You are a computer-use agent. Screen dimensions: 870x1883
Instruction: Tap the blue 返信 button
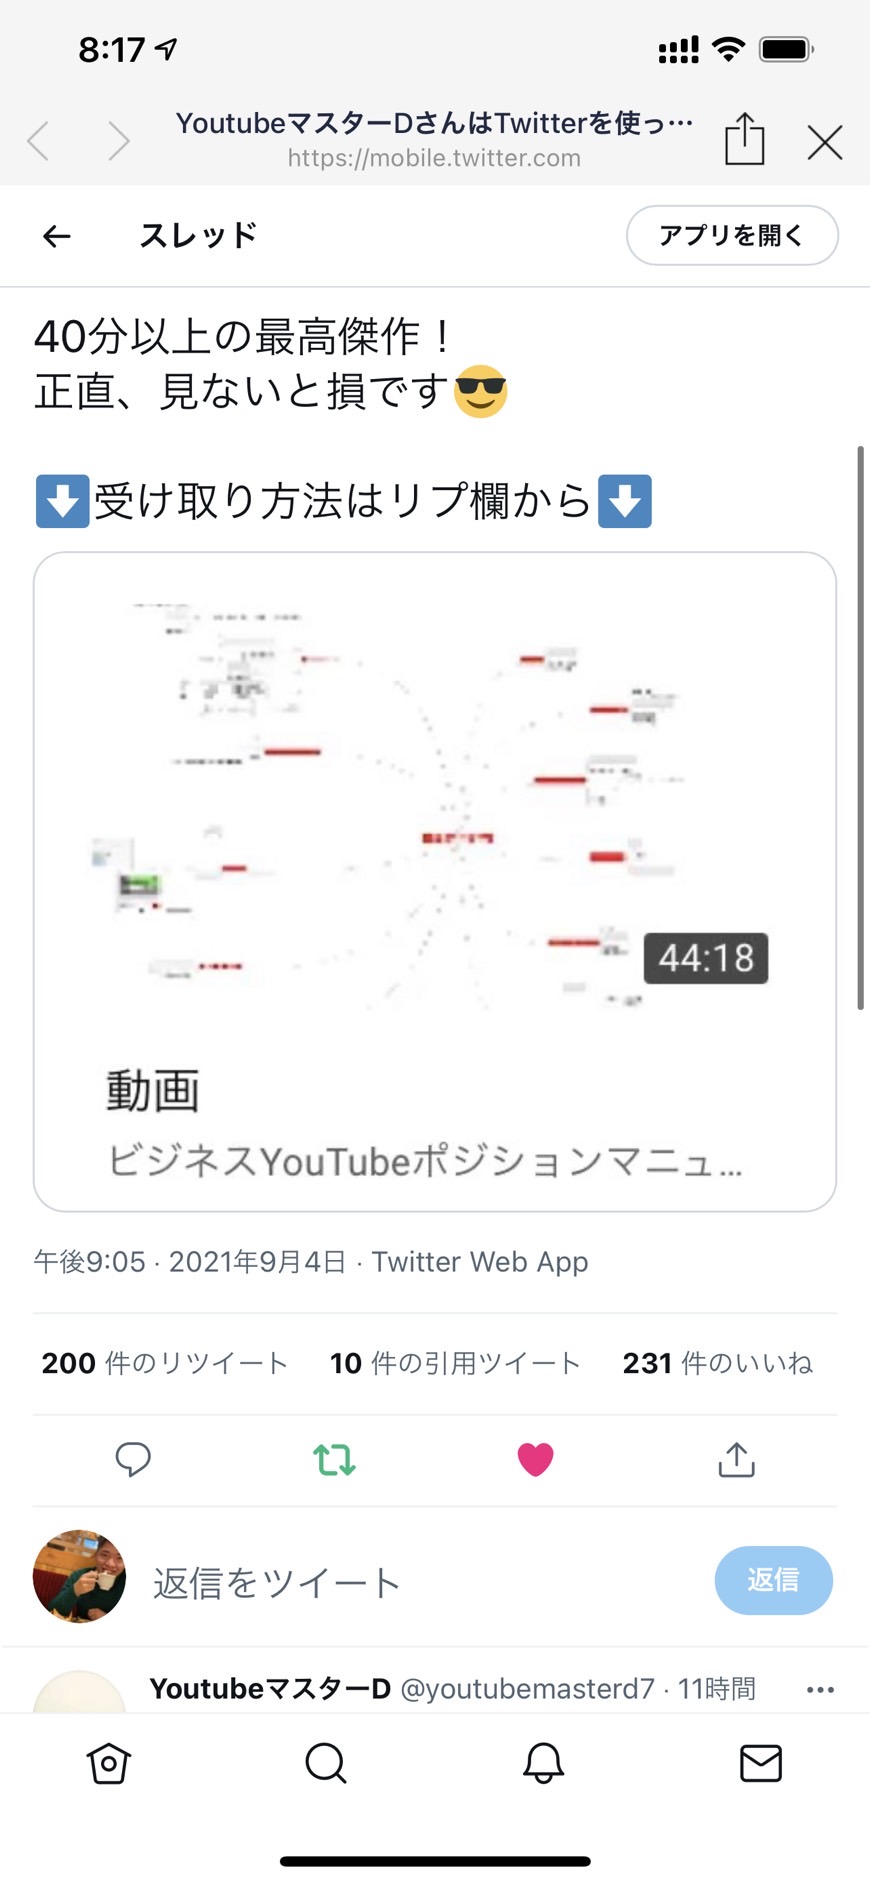[773, 1580]
